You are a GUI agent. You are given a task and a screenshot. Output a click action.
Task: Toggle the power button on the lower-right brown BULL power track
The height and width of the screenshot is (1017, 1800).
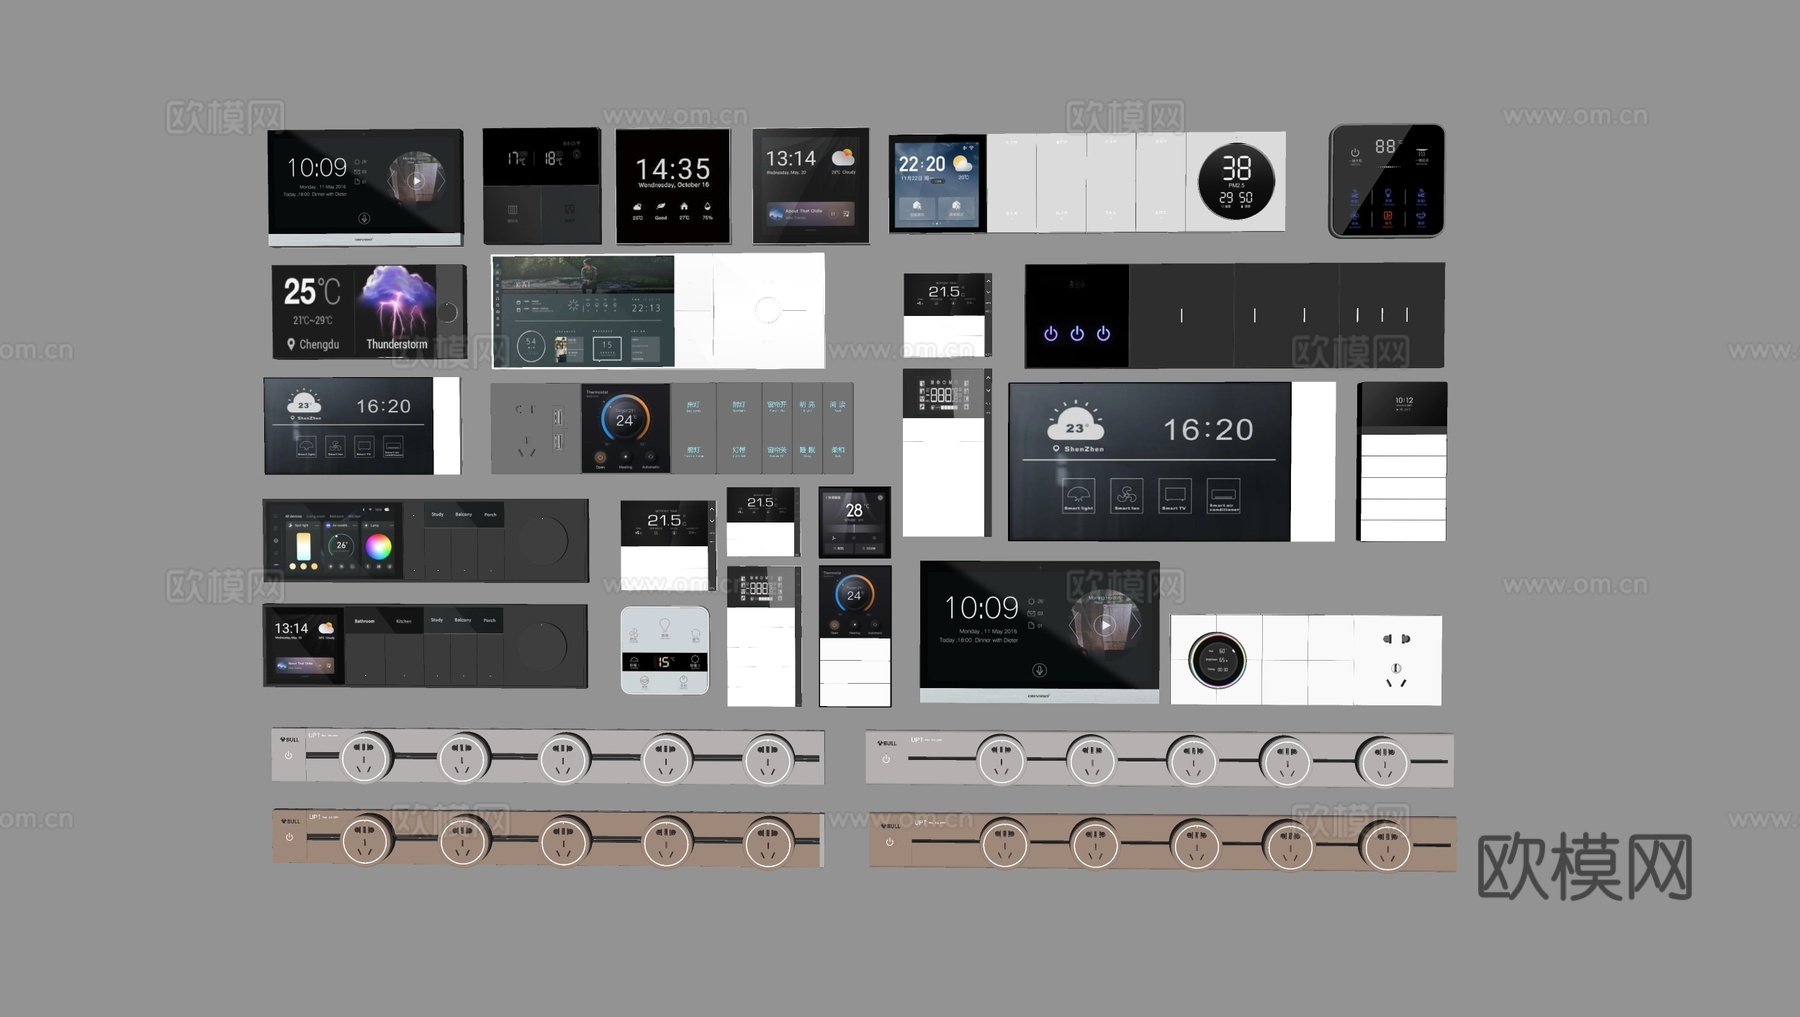tap(890, 842)
